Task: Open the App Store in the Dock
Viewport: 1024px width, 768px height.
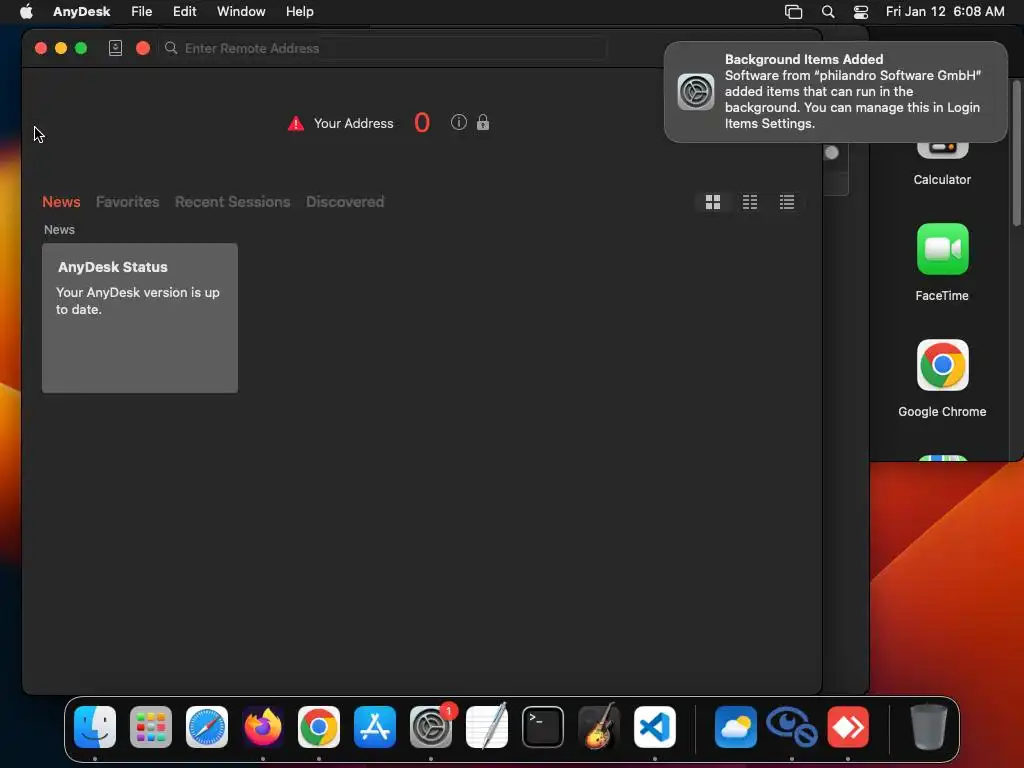Action: (375, 727)
